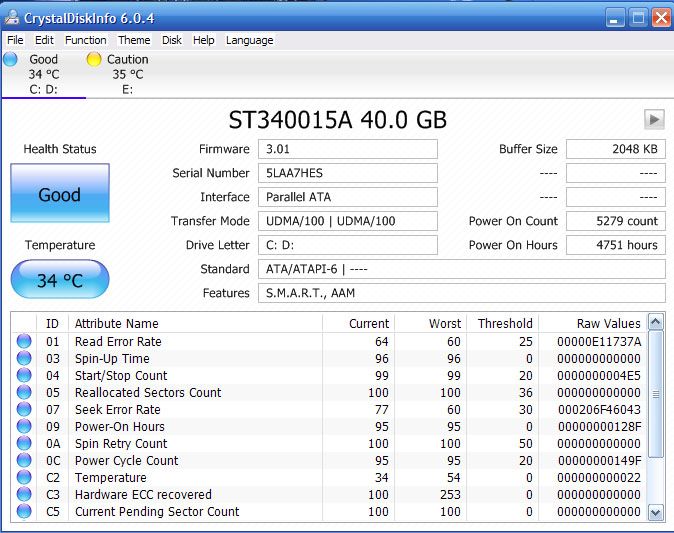674x533 pixels.
Task: Click status orb for Spin-Up Time
Action: (x=24, y=358)
